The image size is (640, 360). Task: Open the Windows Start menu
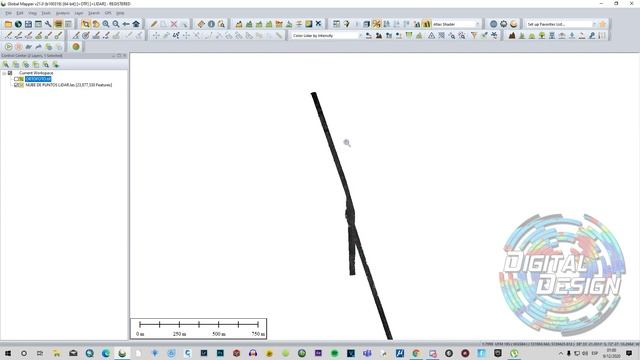point(7,353)
